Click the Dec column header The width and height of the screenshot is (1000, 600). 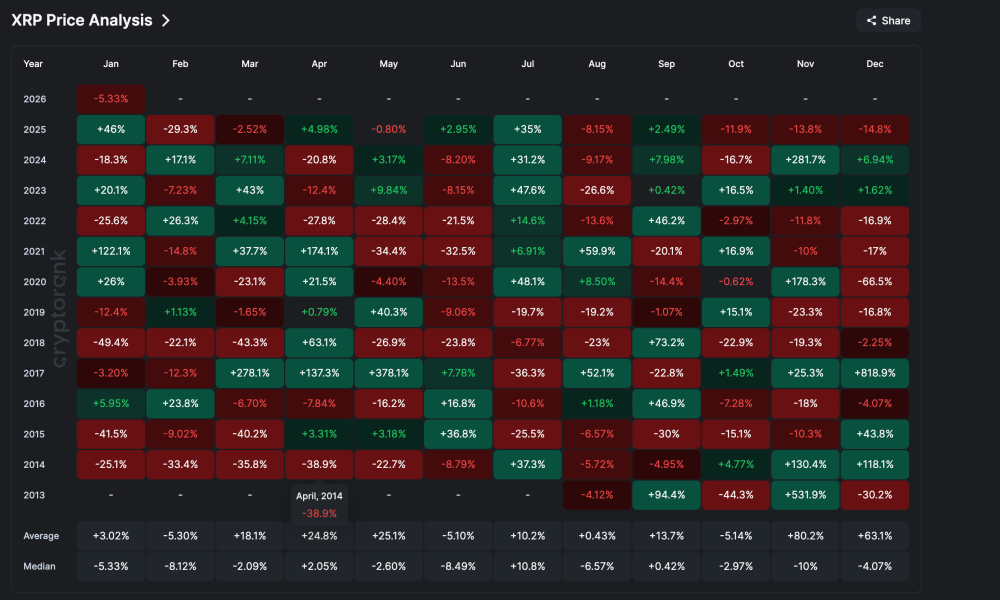[874, 63]
